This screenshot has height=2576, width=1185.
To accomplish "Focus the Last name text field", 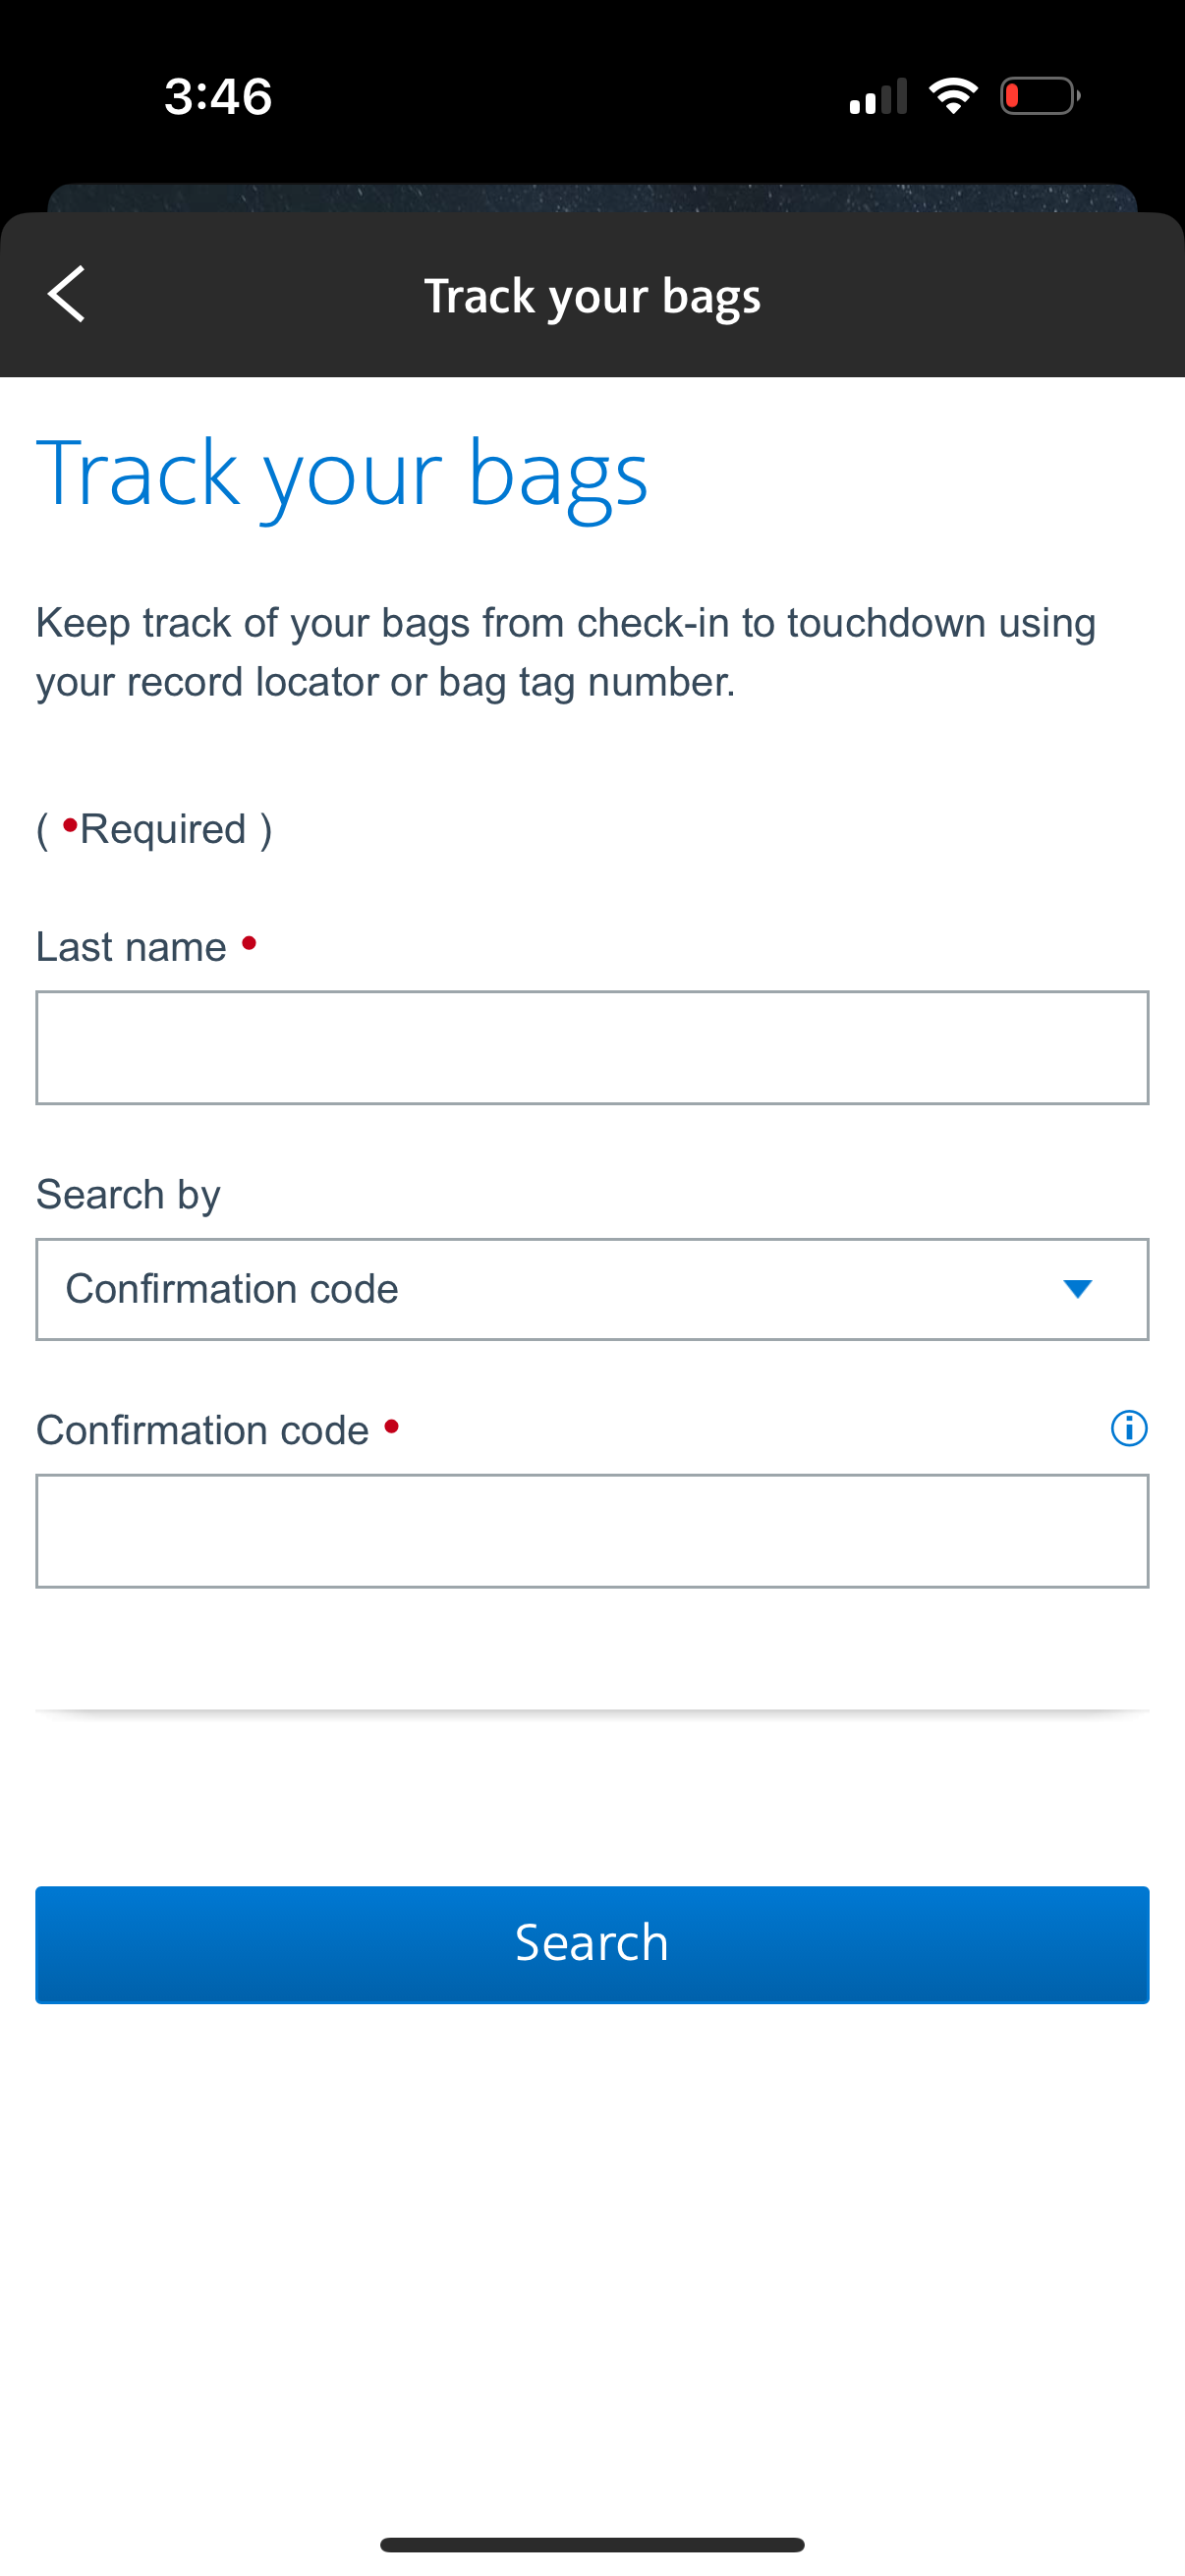I will click(x=592, y=1047).
